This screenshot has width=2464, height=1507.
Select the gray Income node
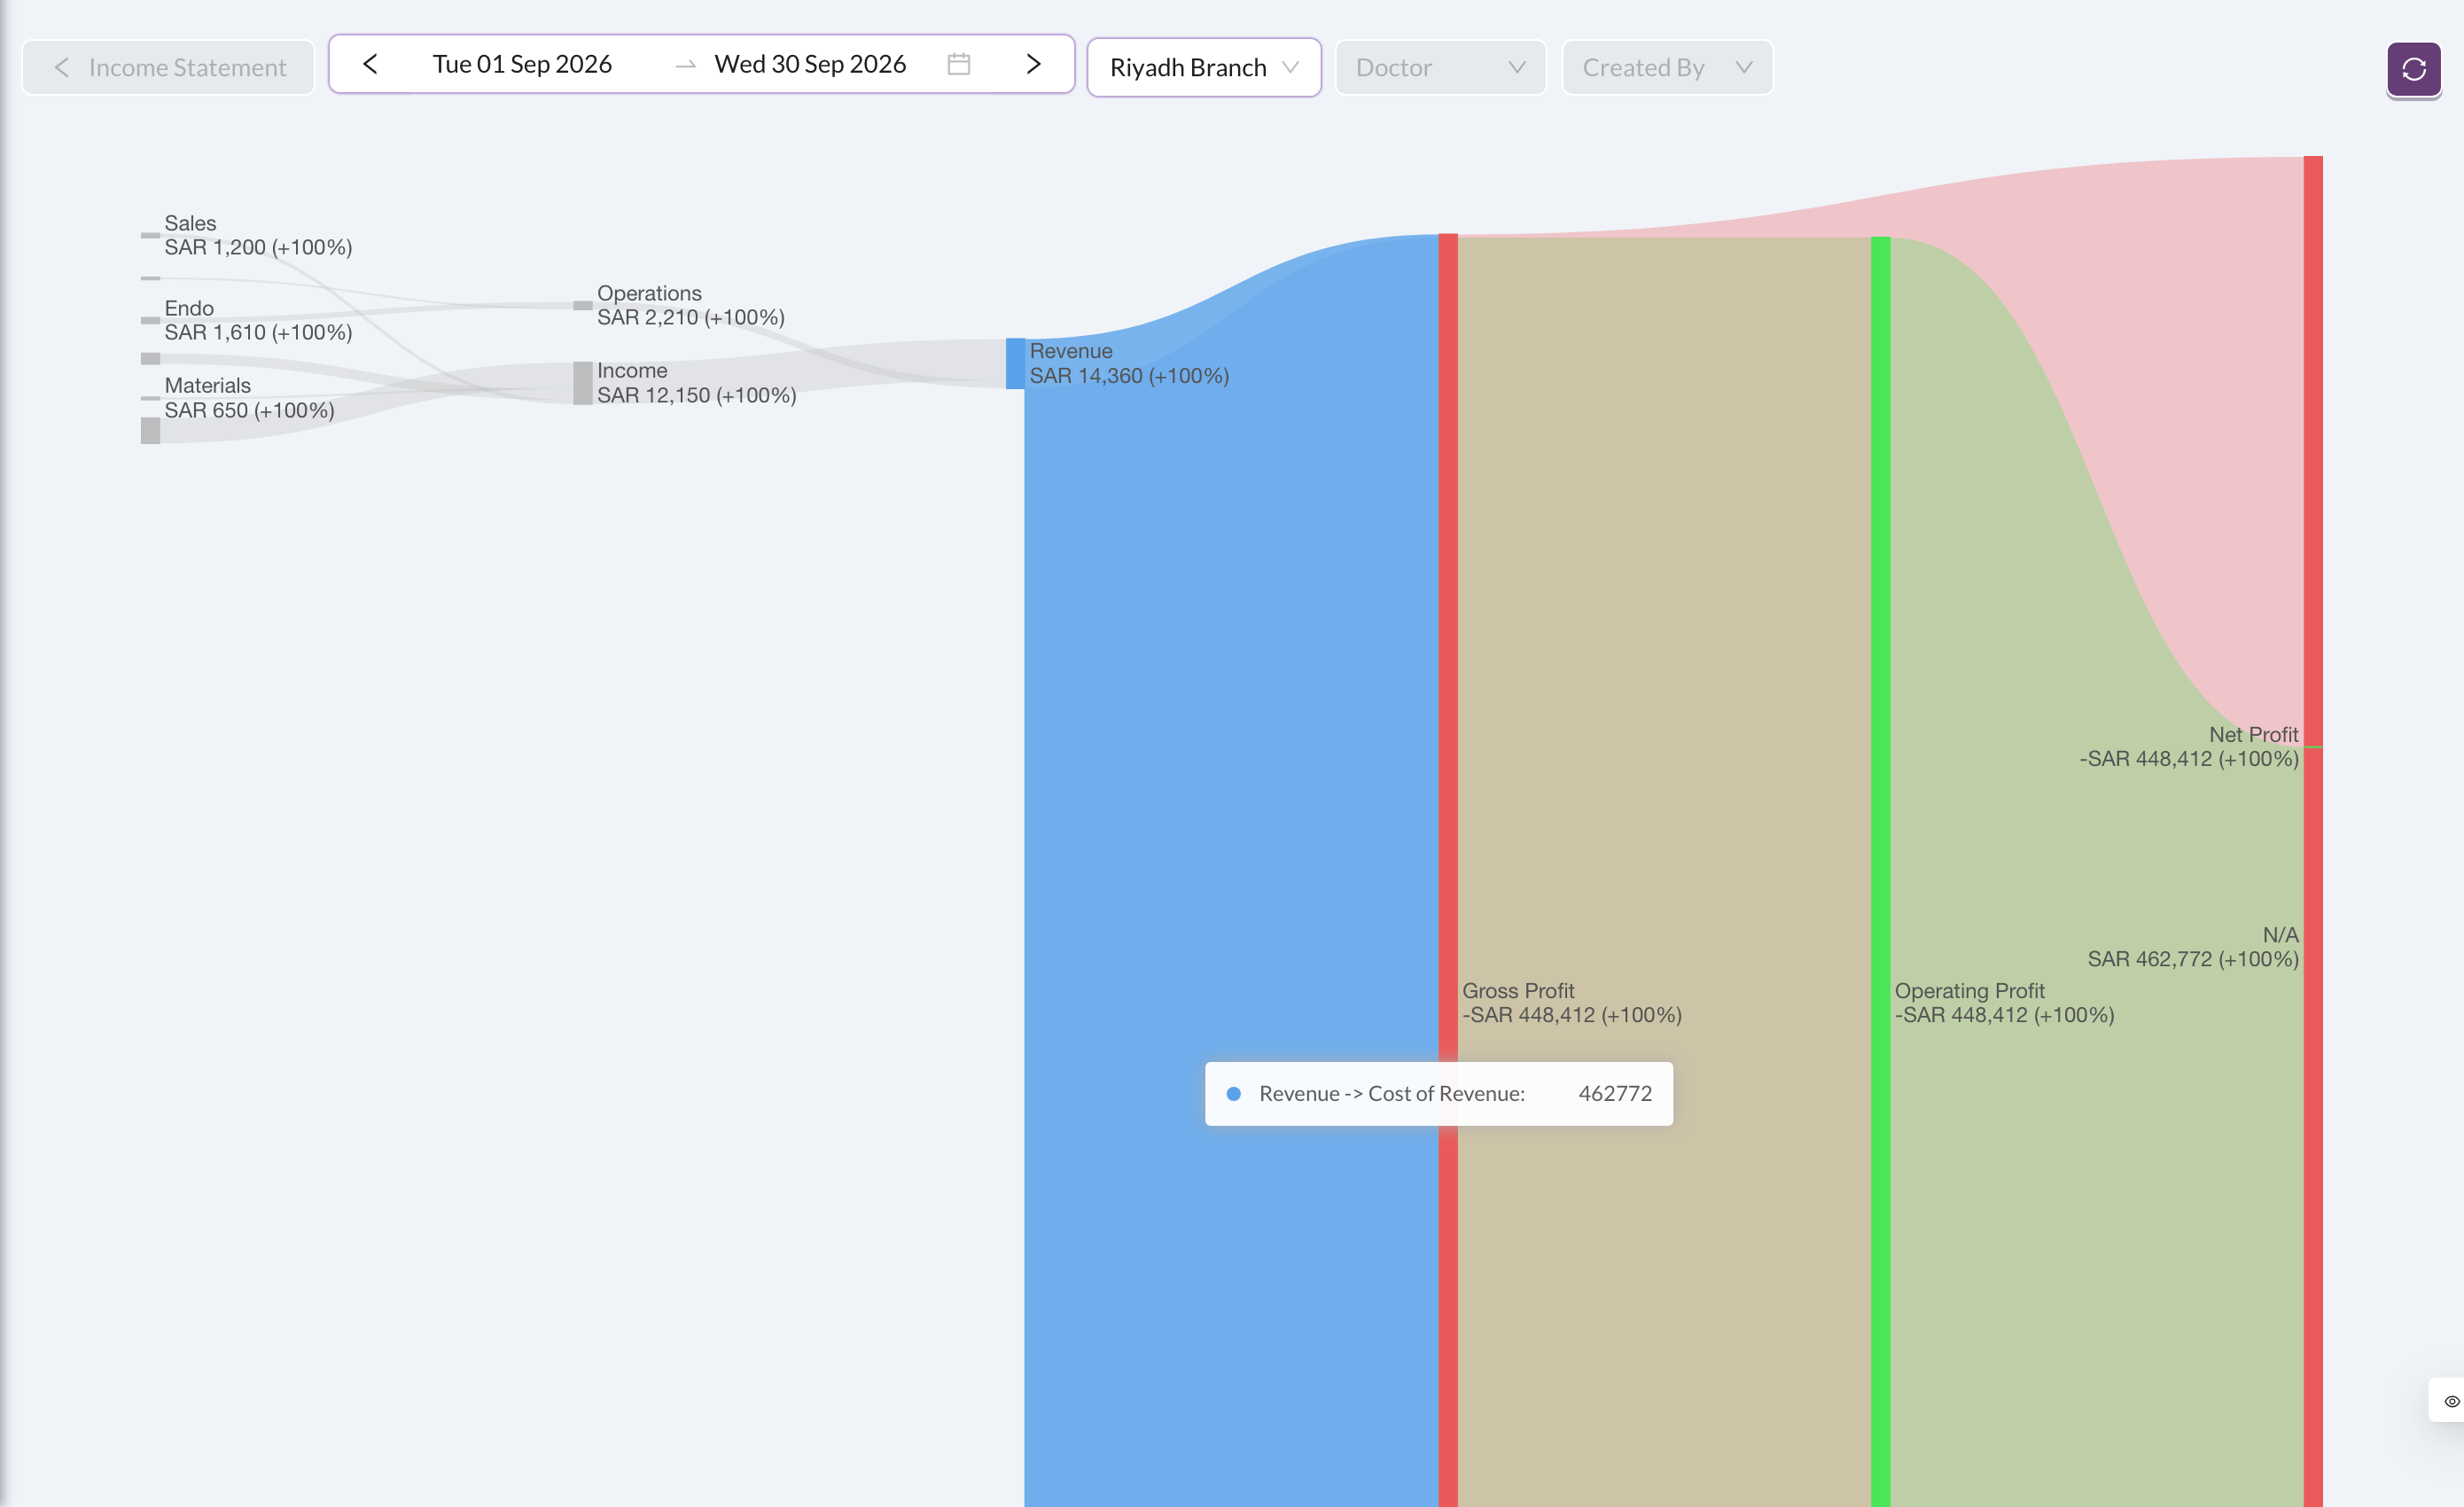(x=582, y=383)
